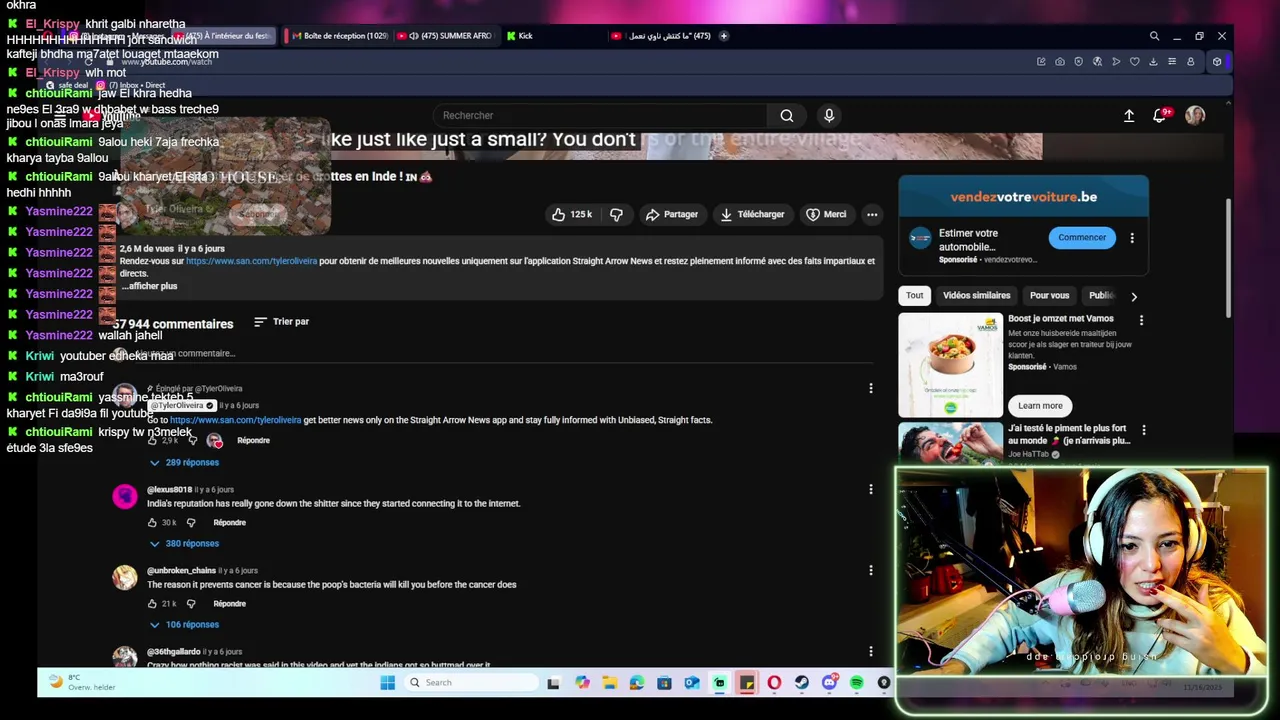Click the voice search microphone icon

coord(829,116)
